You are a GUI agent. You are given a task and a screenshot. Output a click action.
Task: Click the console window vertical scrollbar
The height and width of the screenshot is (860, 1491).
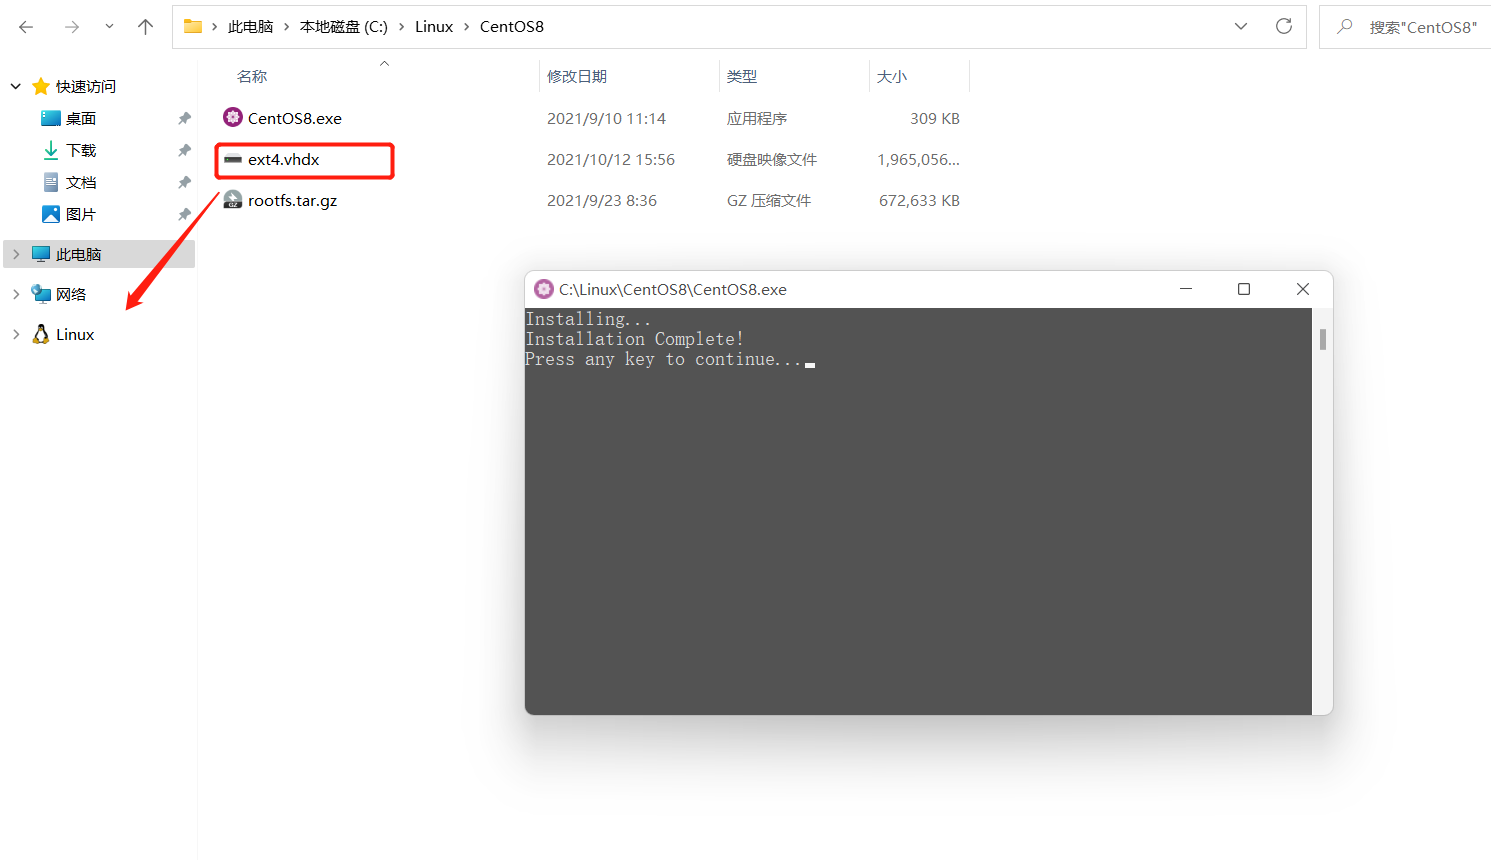(x=1321, y=339)
